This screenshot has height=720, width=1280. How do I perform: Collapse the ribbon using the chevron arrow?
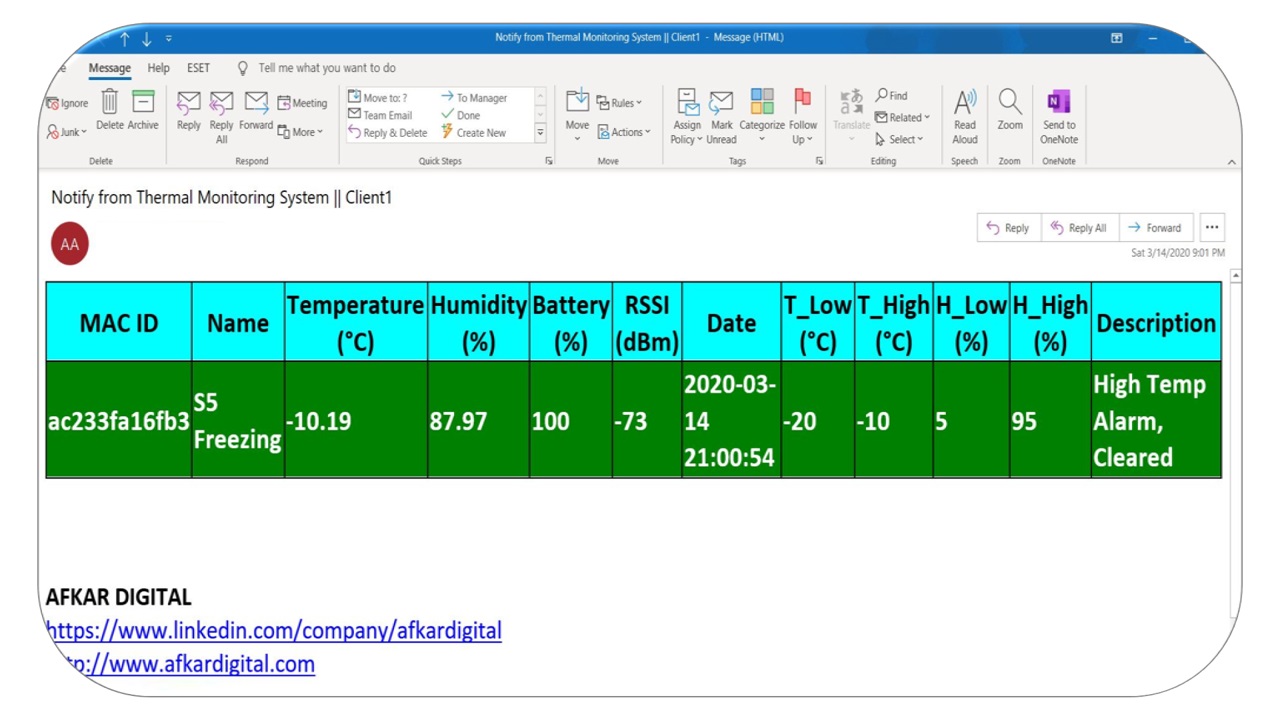(1231, 162)
